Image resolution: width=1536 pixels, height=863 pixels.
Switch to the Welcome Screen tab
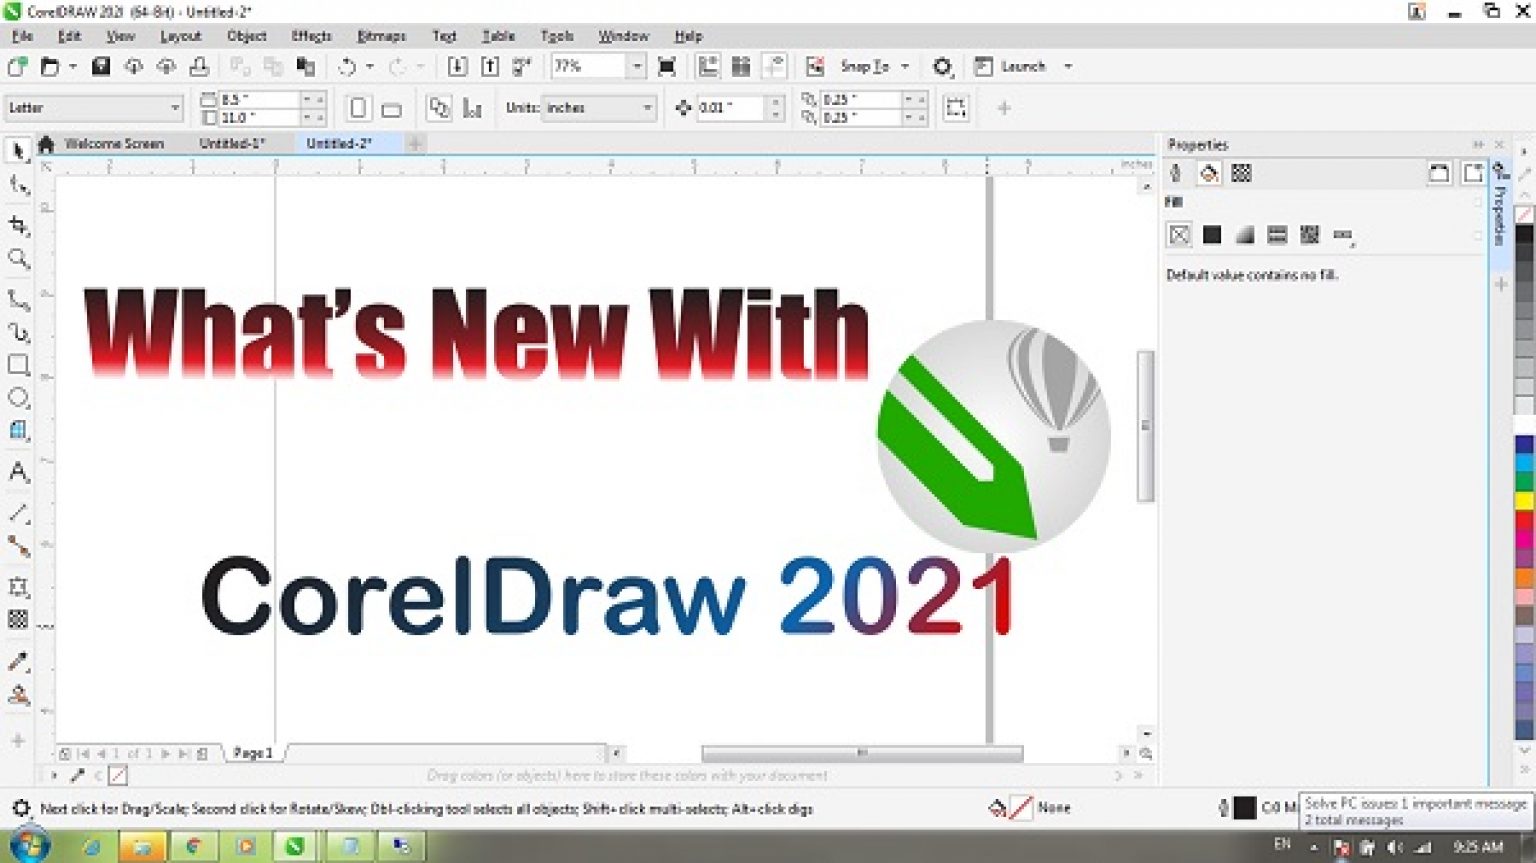coord(114,144)
